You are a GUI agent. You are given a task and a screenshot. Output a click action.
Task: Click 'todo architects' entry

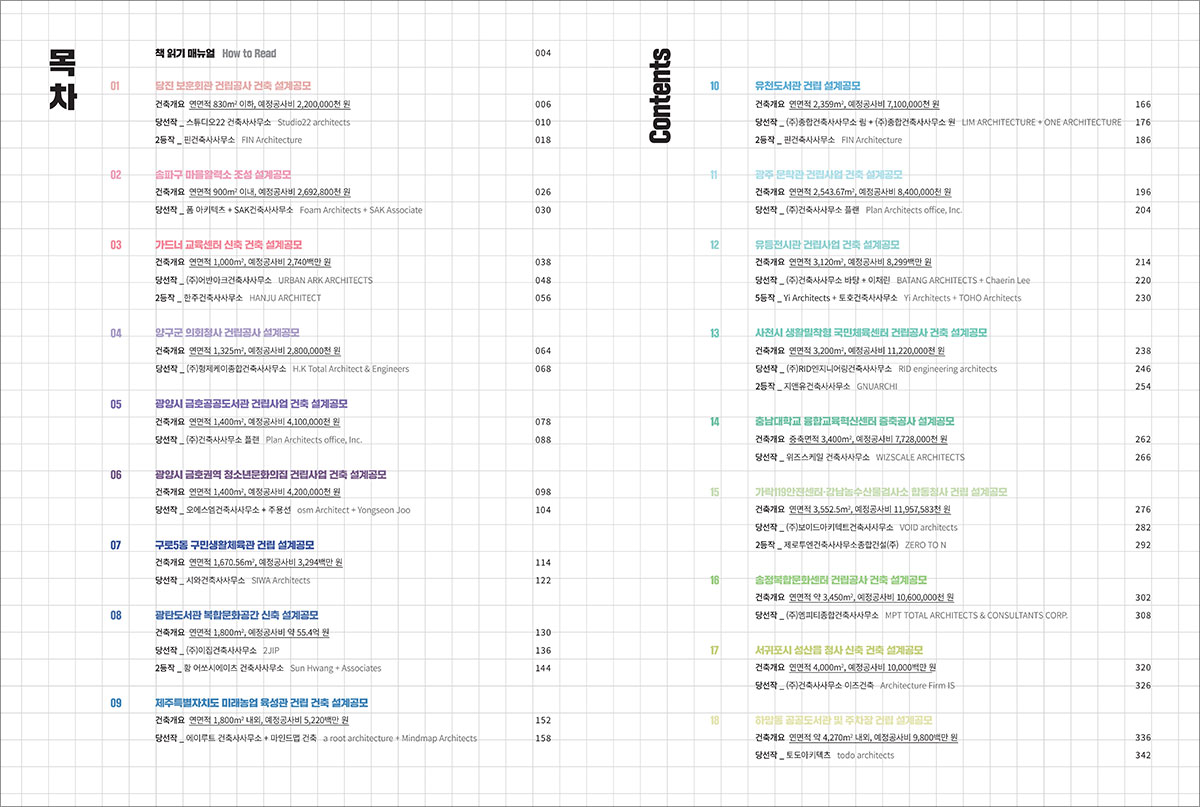pos(865,756)
